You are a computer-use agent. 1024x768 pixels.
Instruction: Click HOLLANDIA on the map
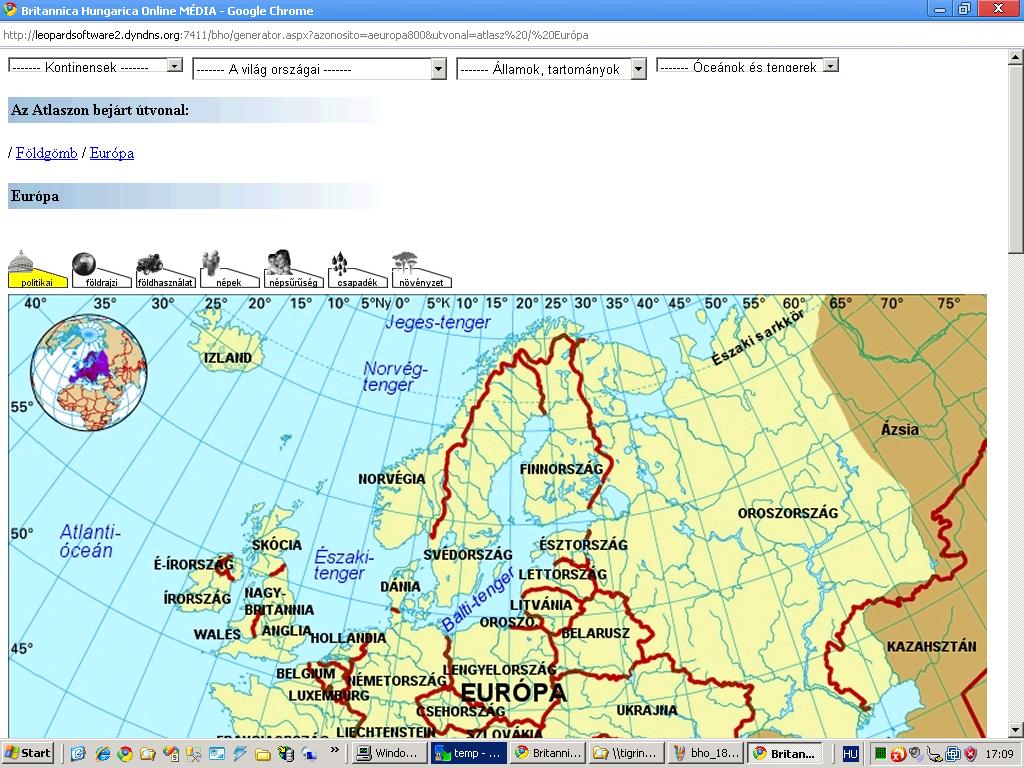[x=348, y=638]
